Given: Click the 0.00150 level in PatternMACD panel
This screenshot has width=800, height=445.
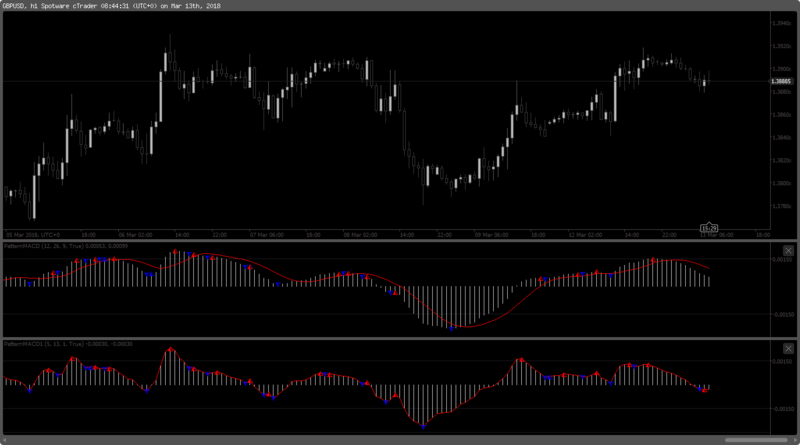Looking at the screenshot, I should click(783, 260).
